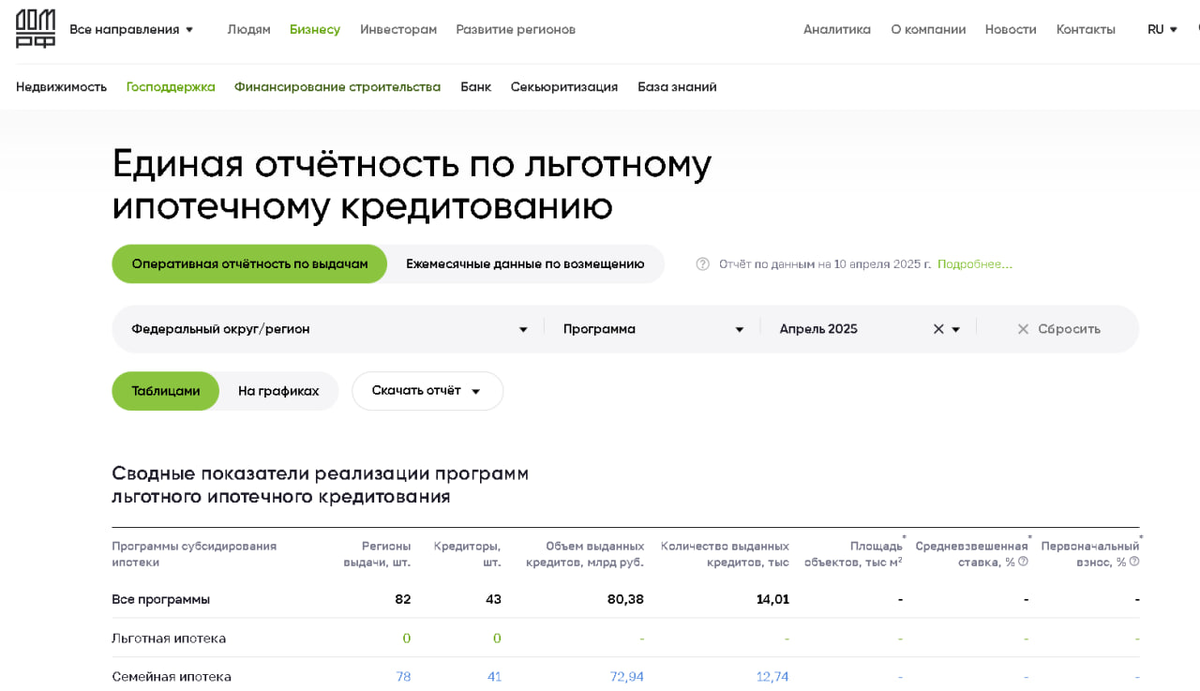Follow the Подробнее… link

pyautogui.click(x=975, y=264)
